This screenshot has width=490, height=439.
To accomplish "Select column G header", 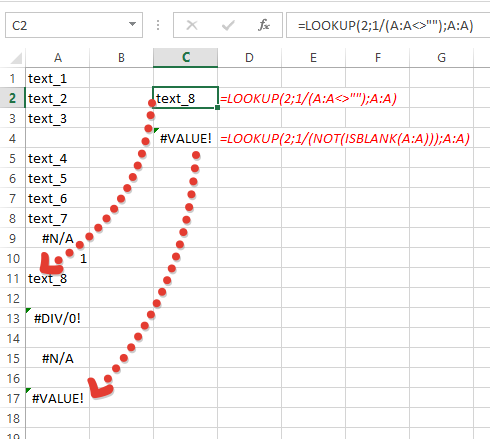I will 441,58.
